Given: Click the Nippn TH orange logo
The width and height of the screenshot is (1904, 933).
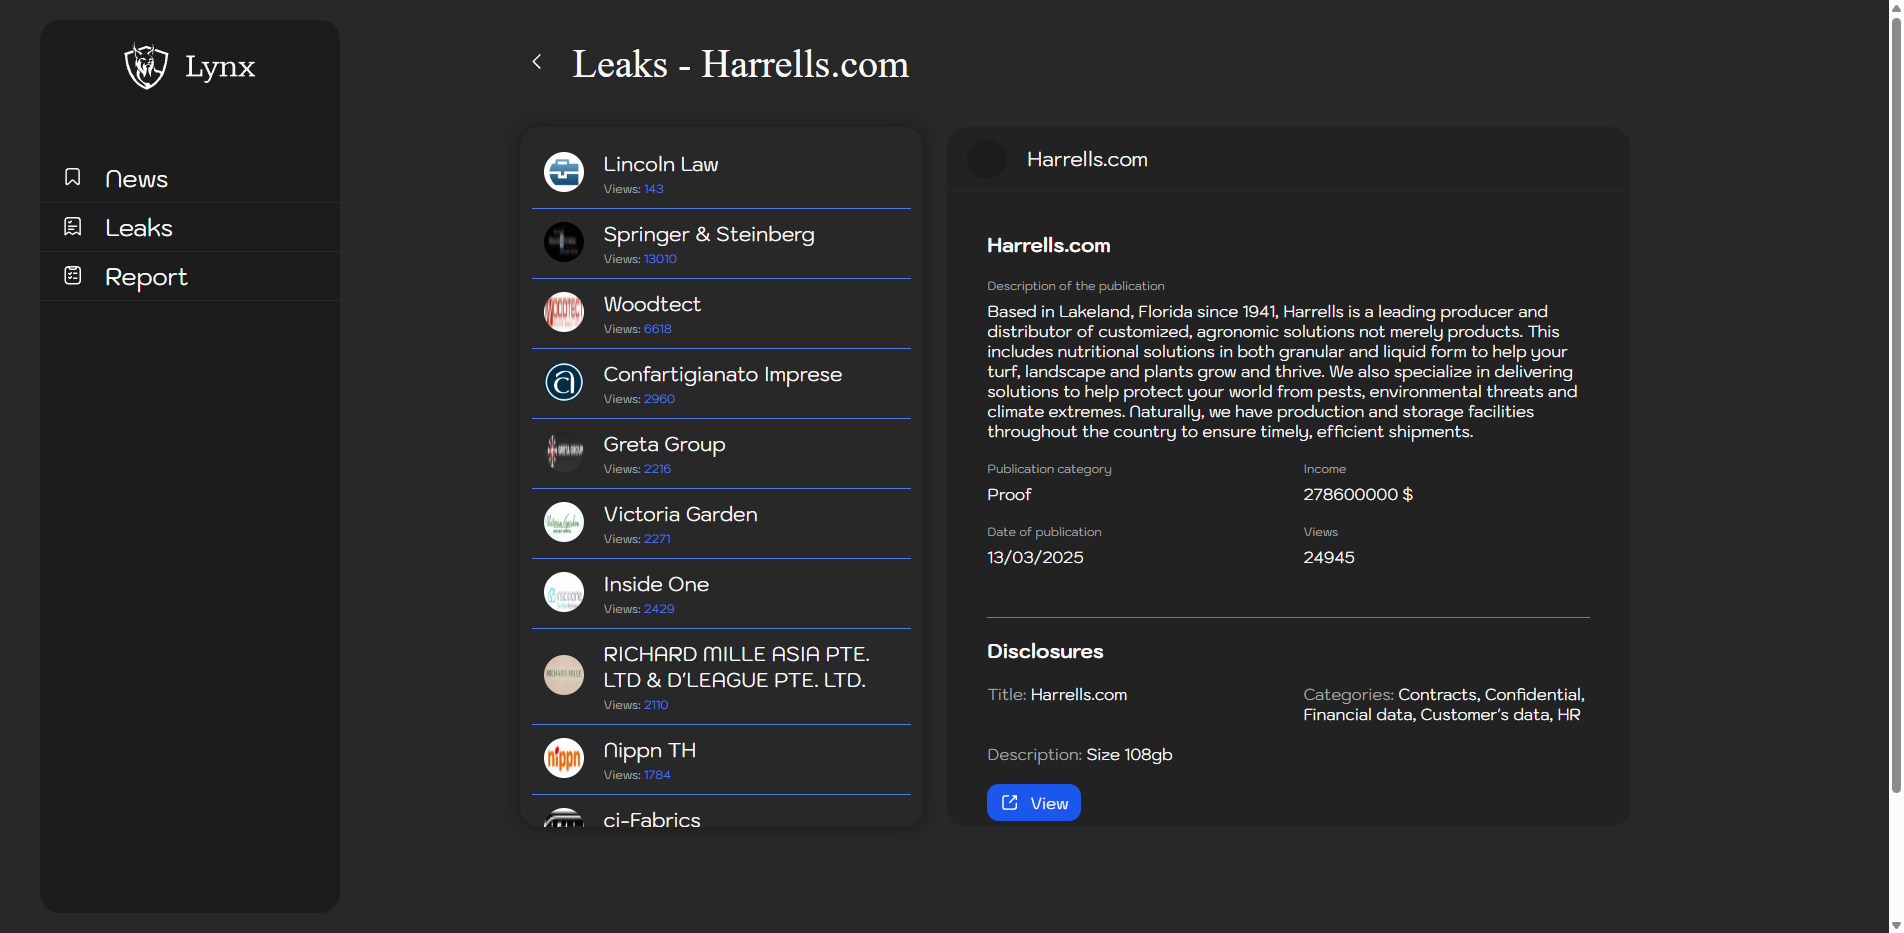Looking at the screenshot, I should coord(564,758).
